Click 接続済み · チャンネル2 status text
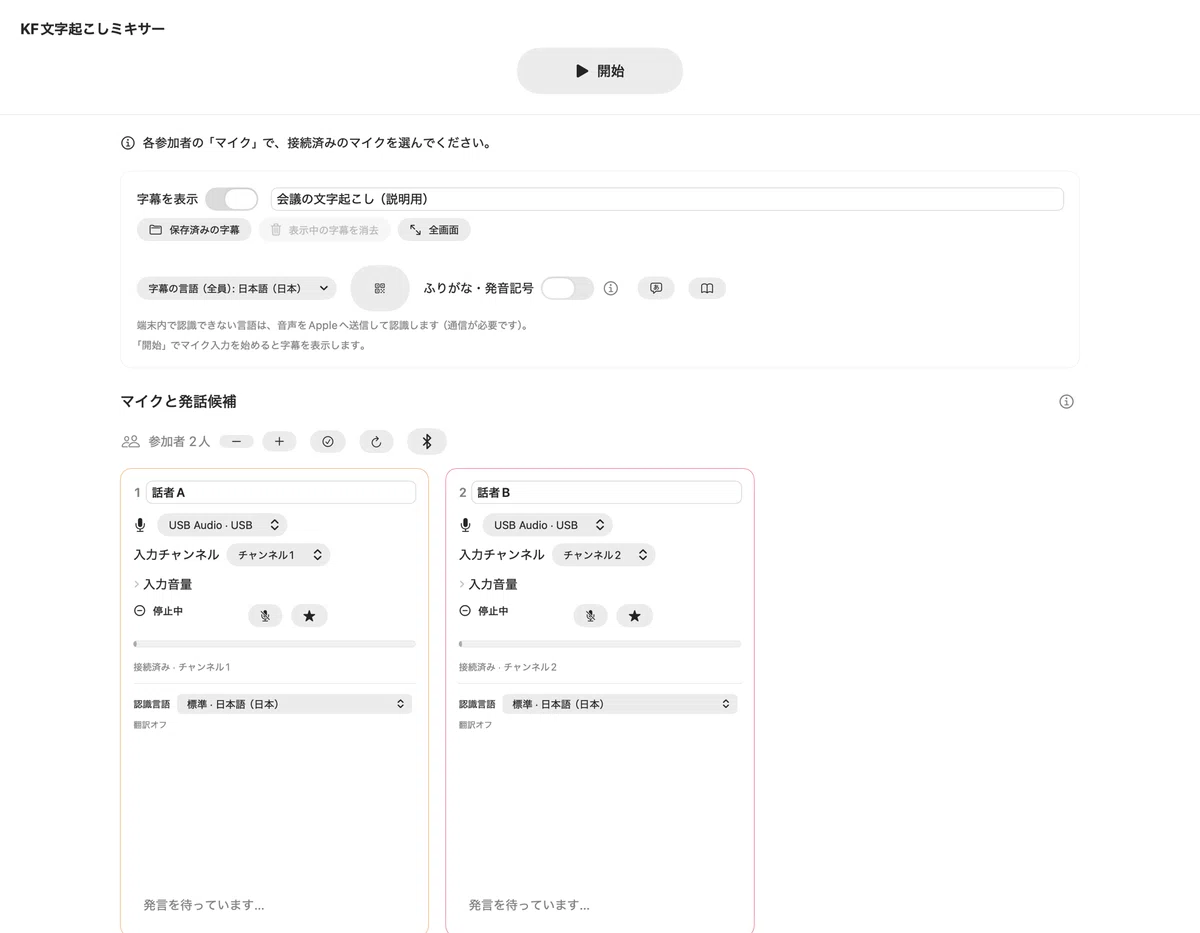Screen dimensions: 1200x933 [508, 667]
